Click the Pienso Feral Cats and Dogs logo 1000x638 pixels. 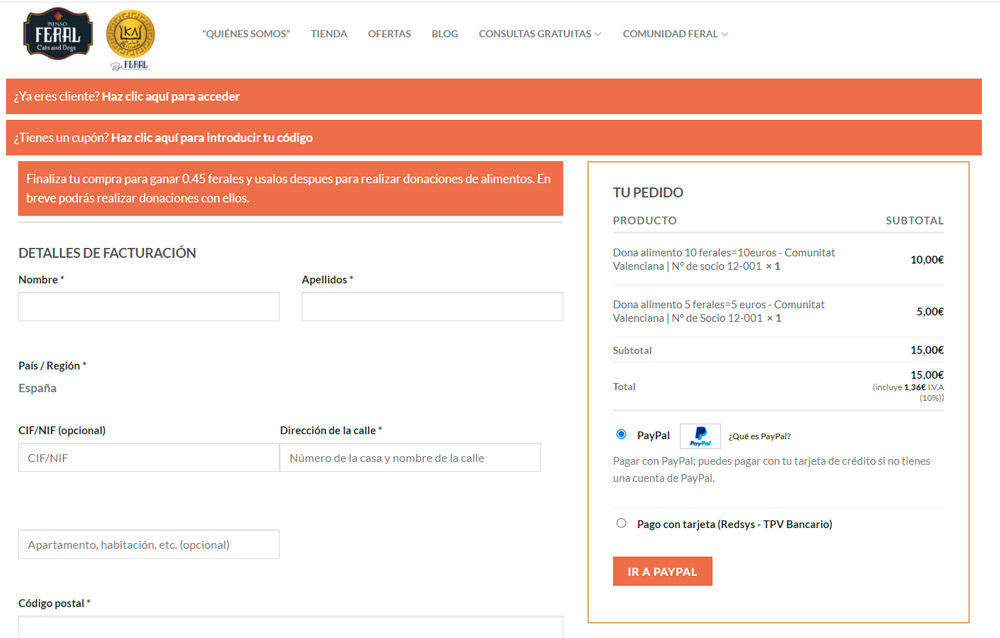click(58, 34)
